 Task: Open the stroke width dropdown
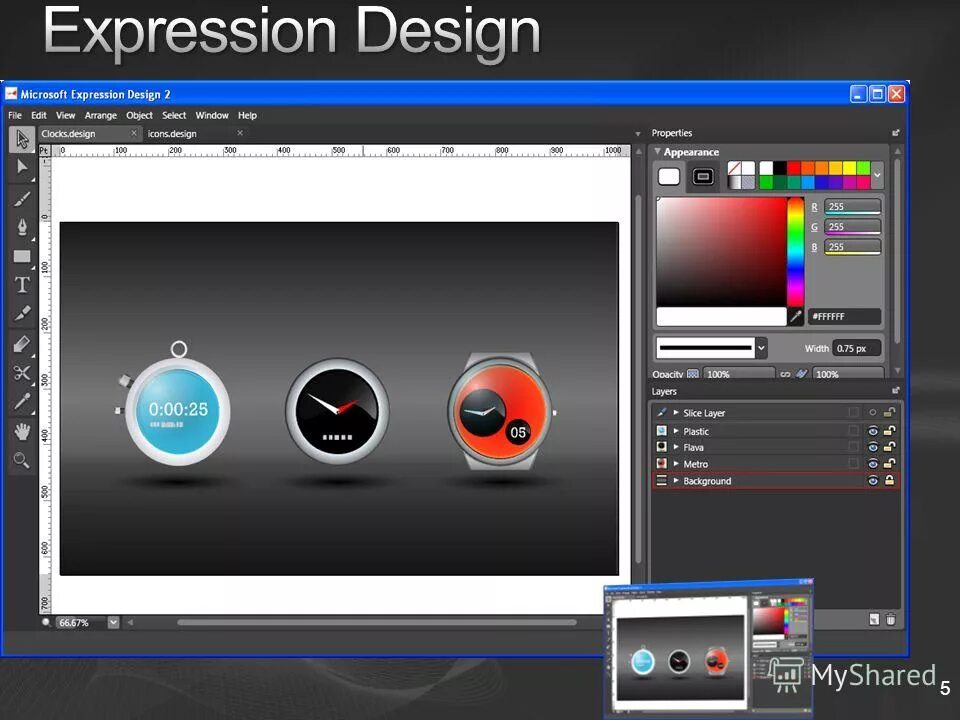point(761,348)
